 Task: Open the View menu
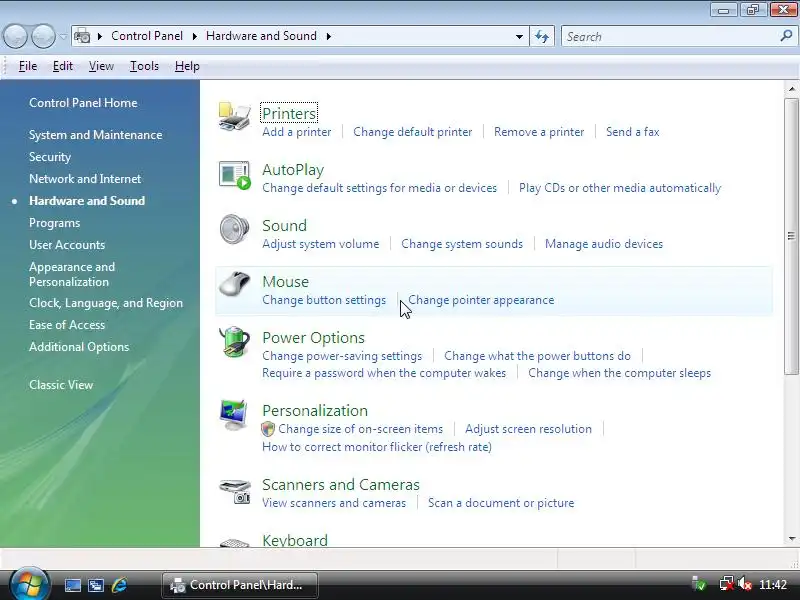click(x=101, y=66)
